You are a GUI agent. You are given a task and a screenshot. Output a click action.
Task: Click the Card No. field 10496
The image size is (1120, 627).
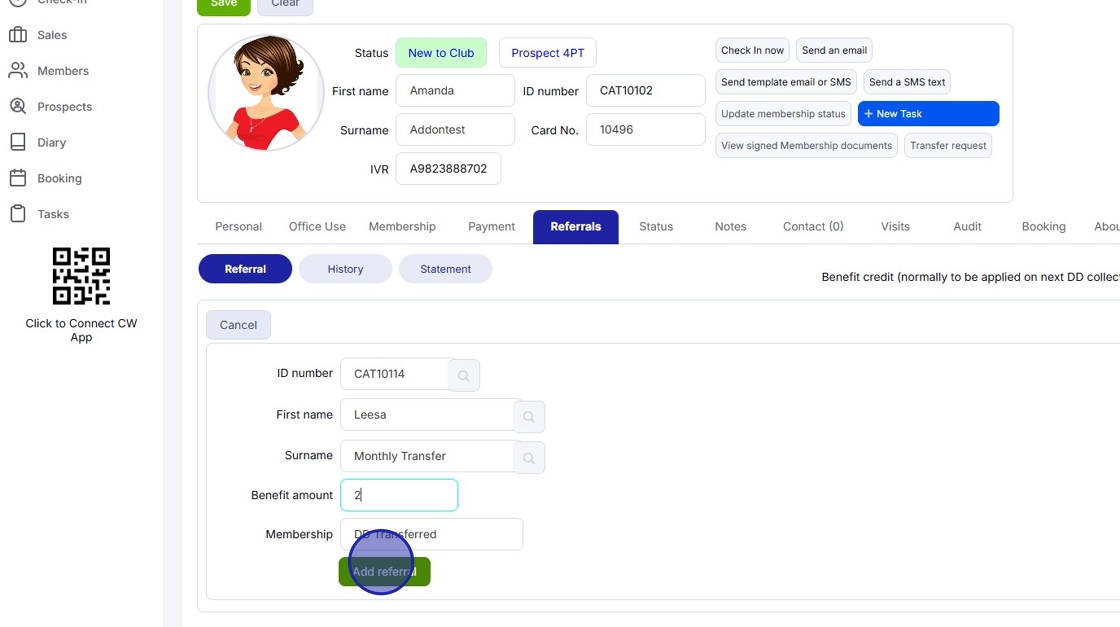(646, 129)
